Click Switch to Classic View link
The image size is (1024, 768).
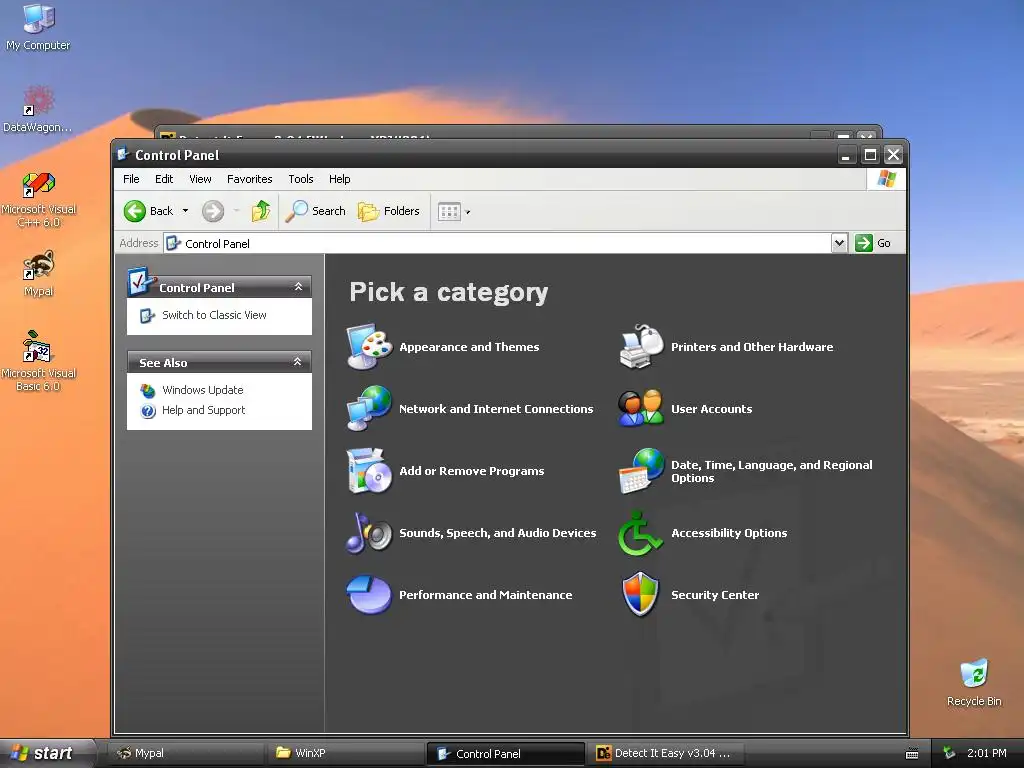pyautogui.click(x=214, y=315)
